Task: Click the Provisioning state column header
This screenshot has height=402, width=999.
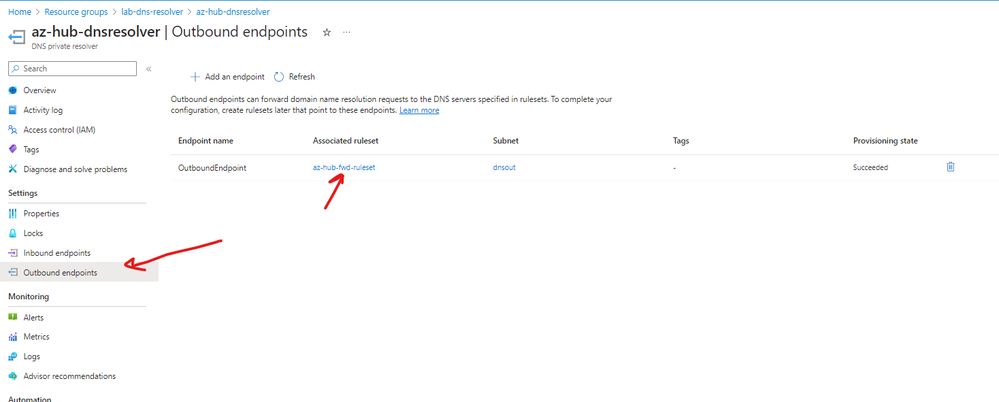Action: click(886, 141)
